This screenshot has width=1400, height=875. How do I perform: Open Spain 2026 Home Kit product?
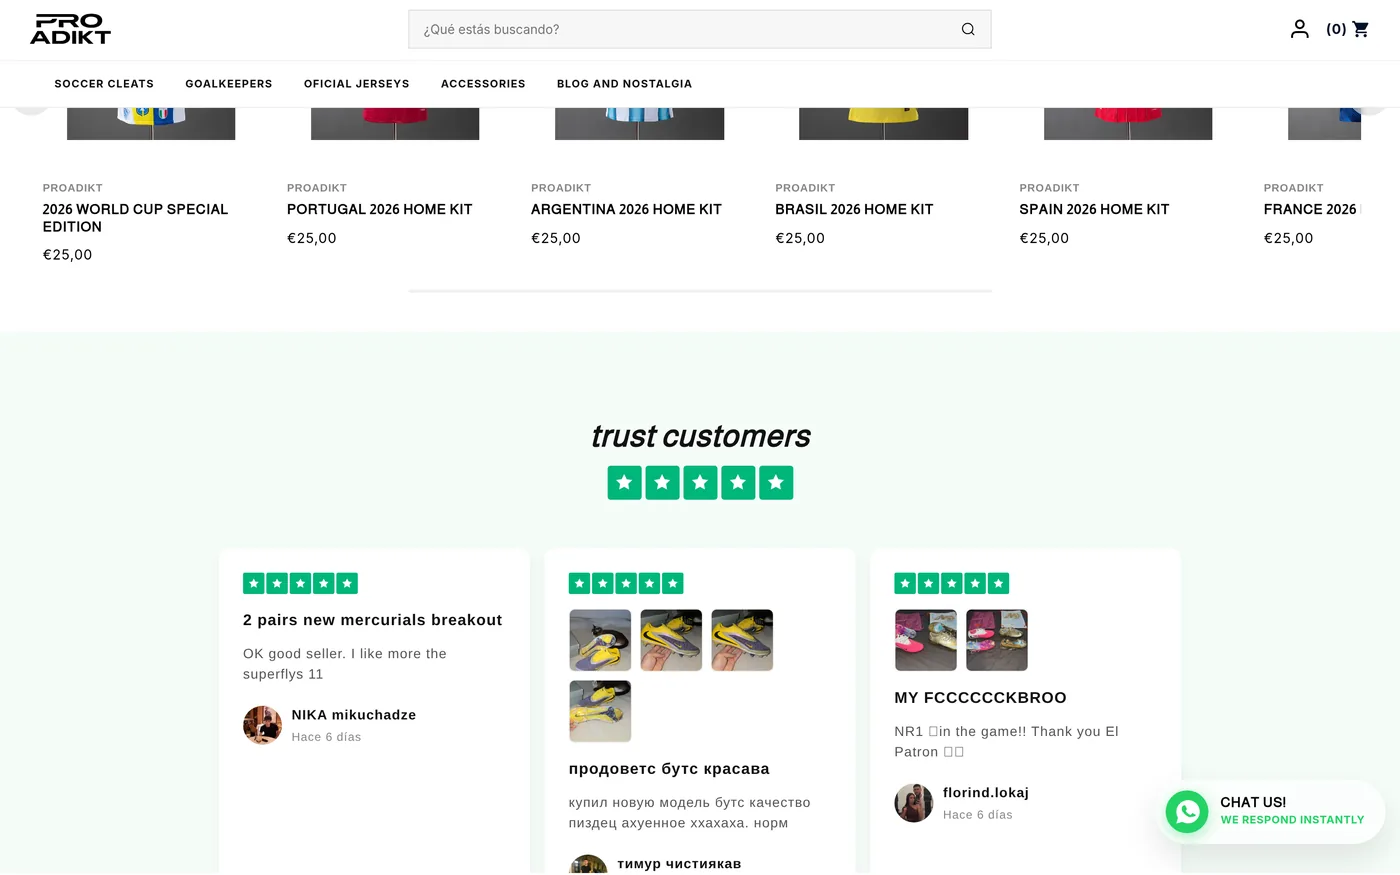click(1094, 209)
